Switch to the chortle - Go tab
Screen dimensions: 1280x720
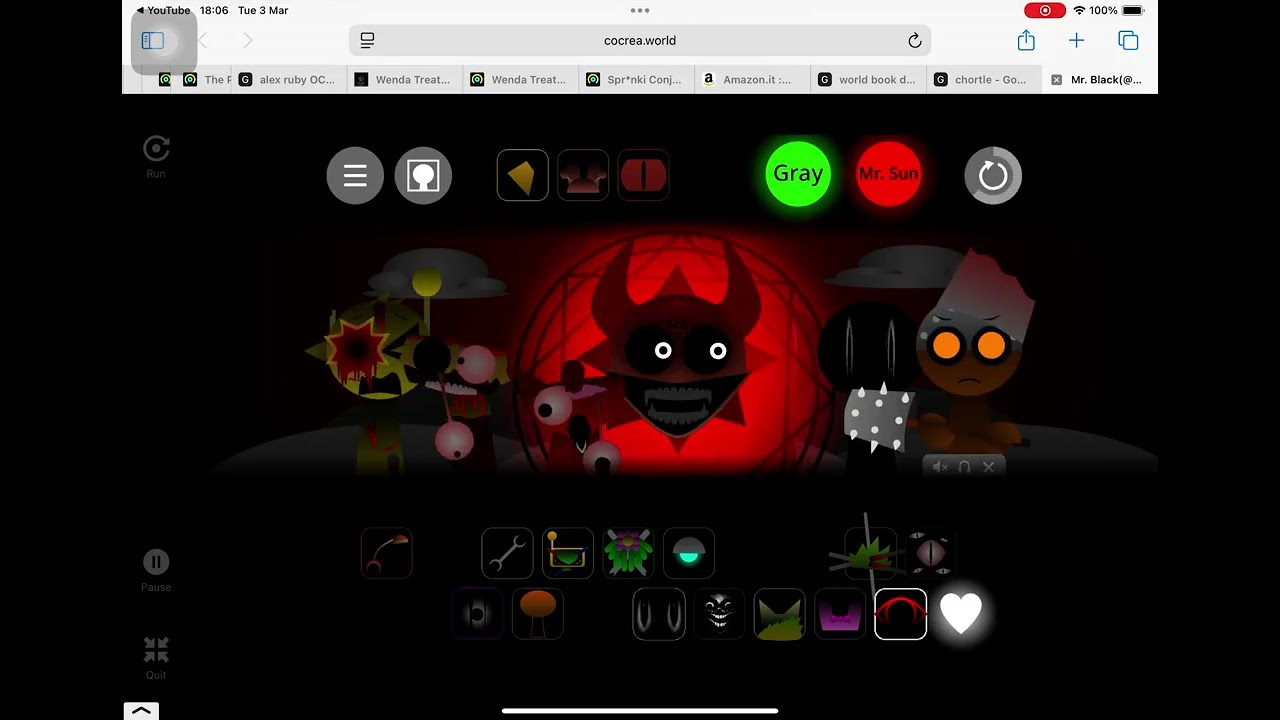pos(985,80)
